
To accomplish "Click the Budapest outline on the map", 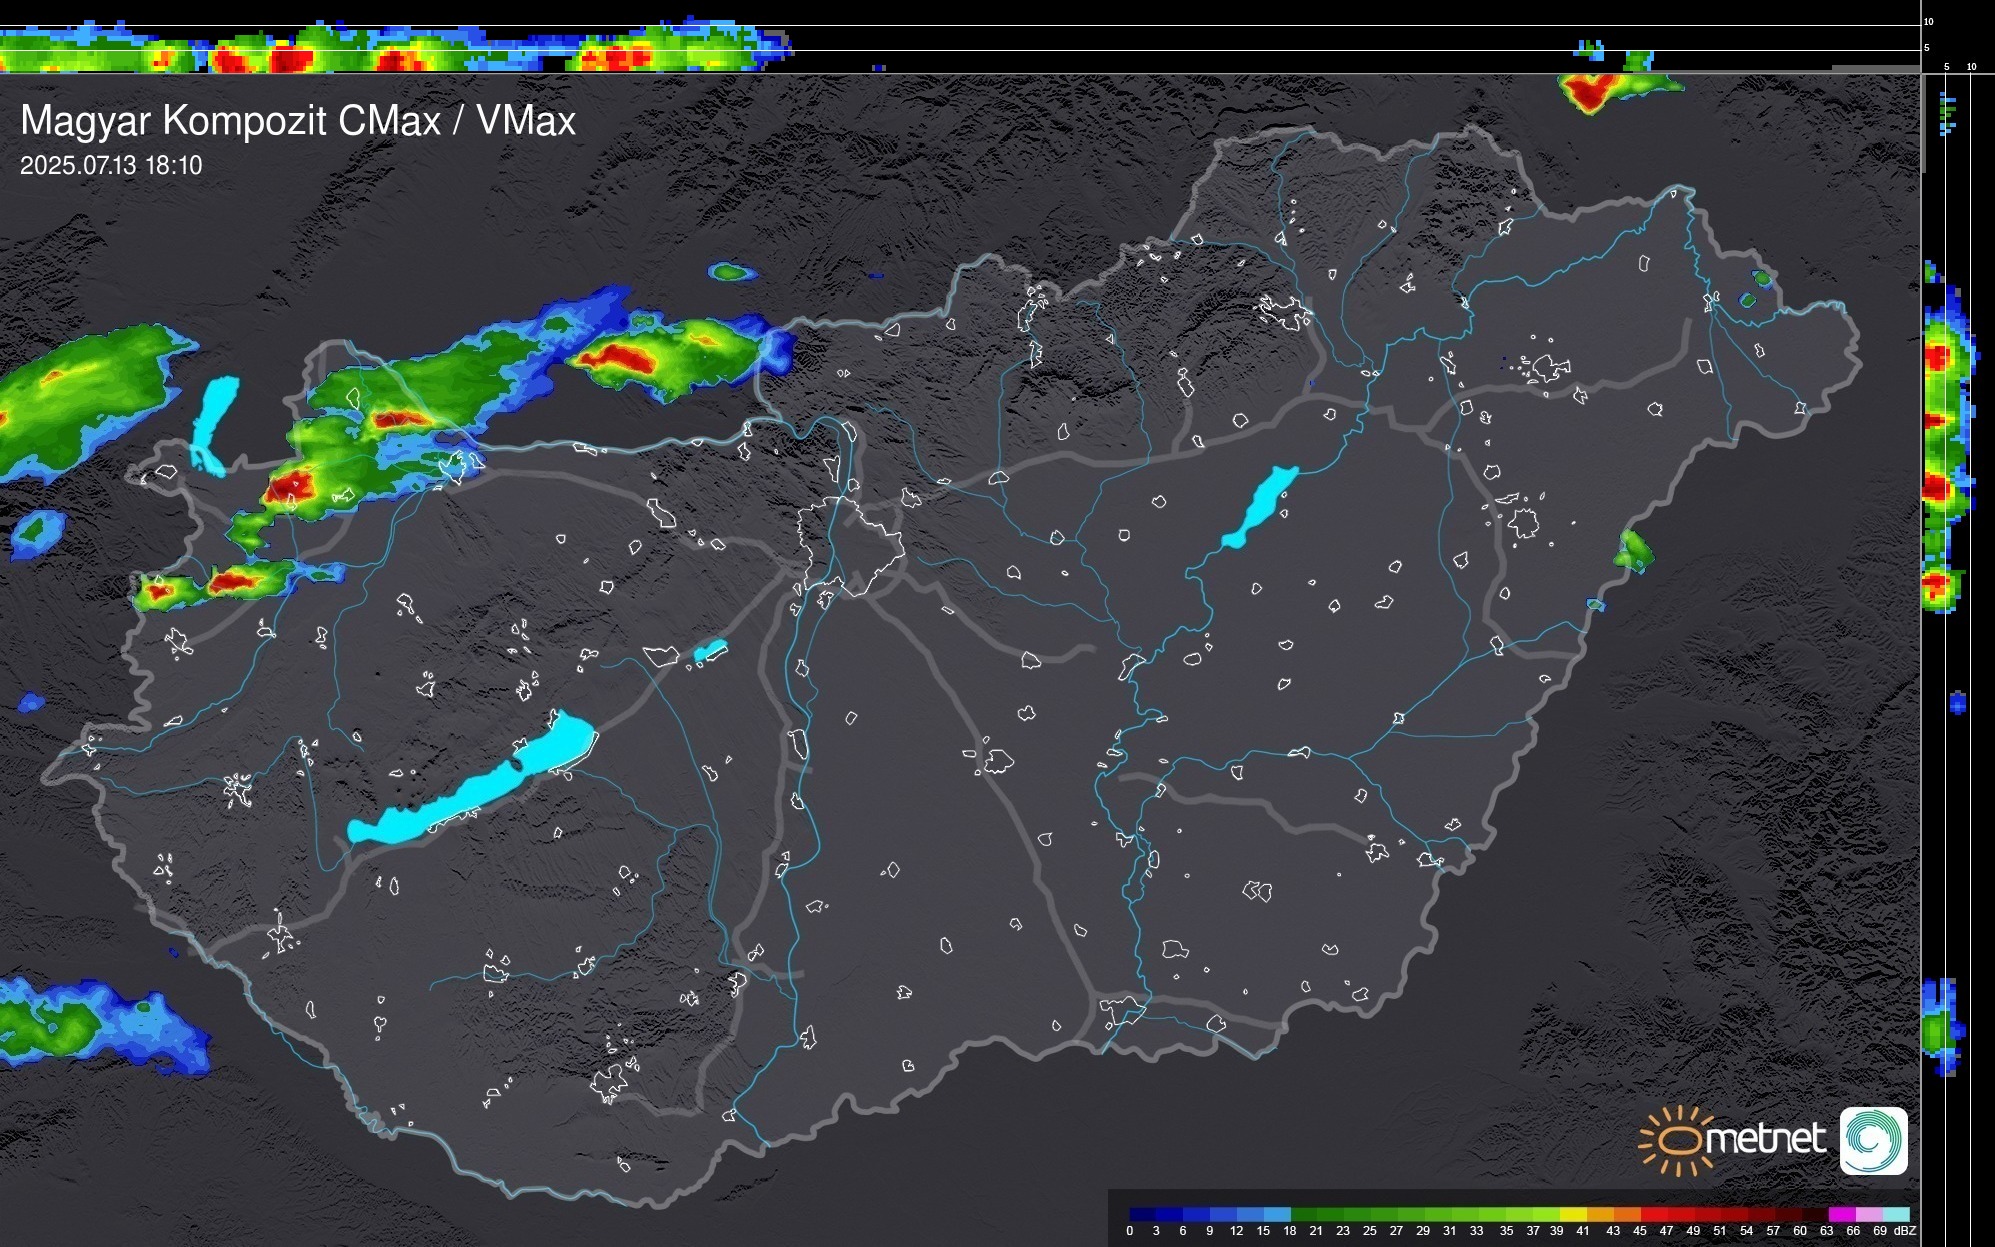I will coord(850,545).
